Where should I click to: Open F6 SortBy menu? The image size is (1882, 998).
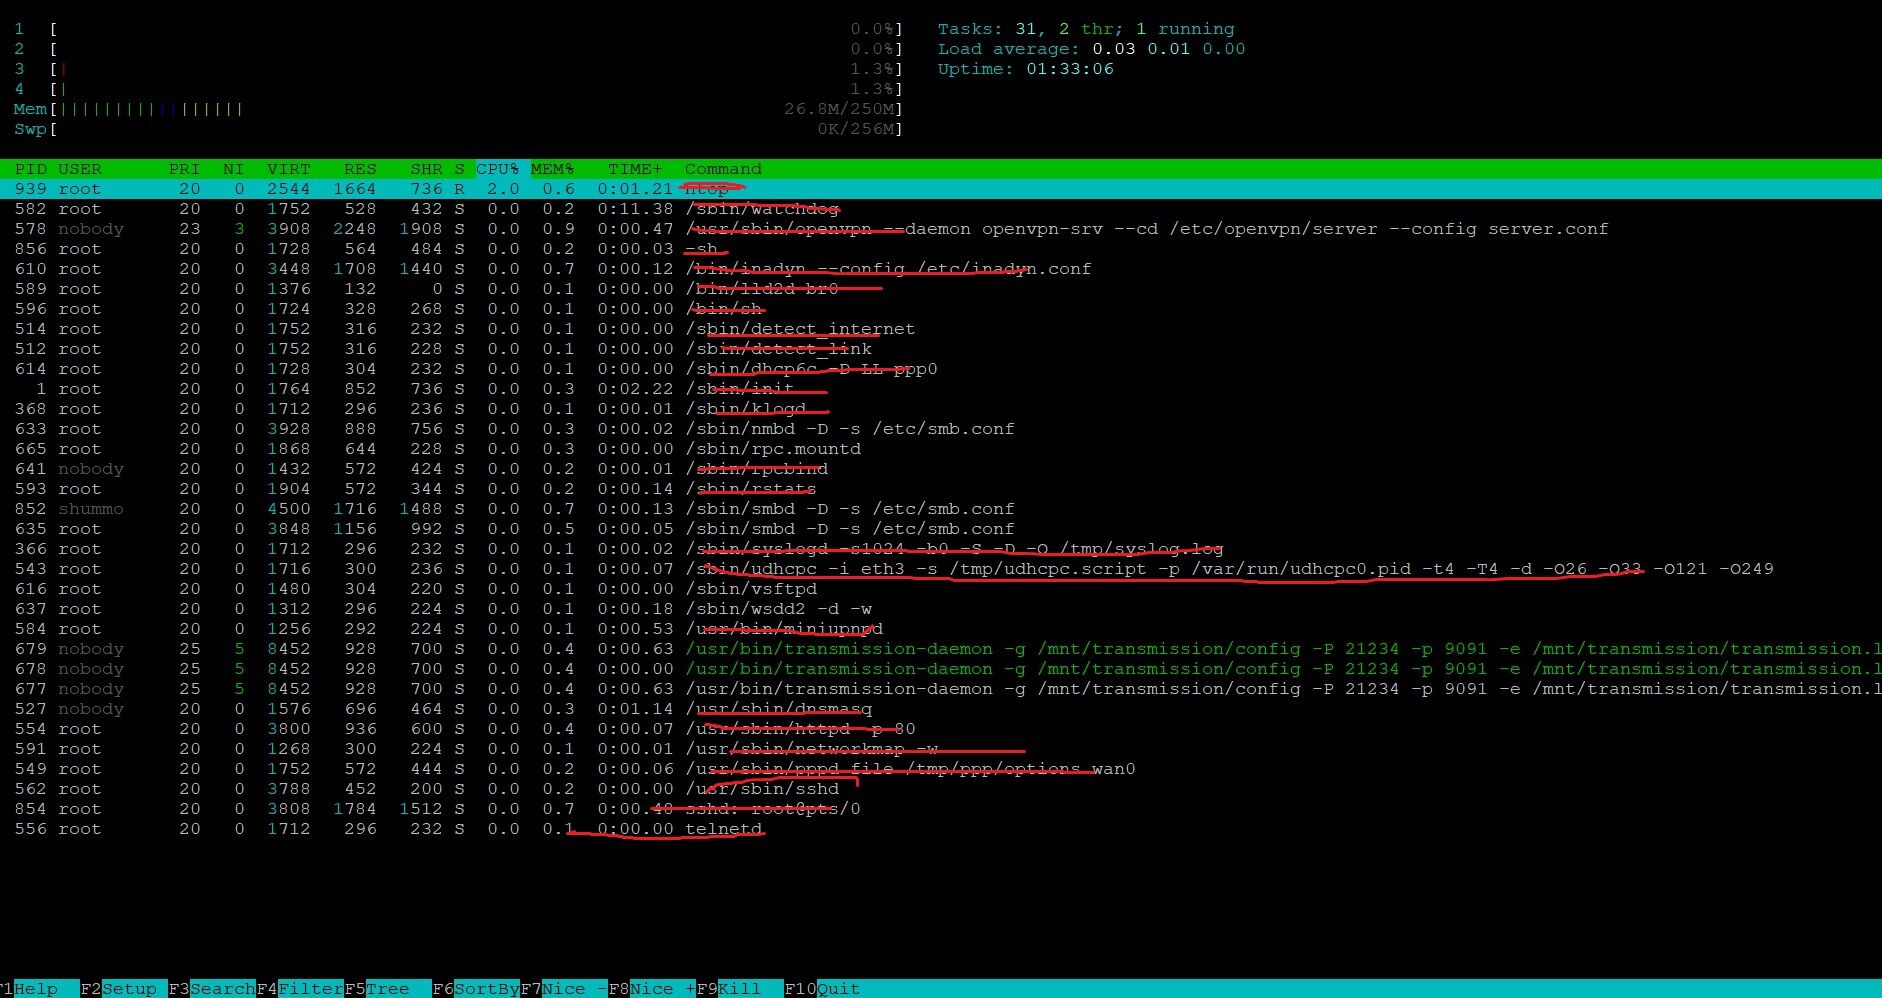[475, 989]
